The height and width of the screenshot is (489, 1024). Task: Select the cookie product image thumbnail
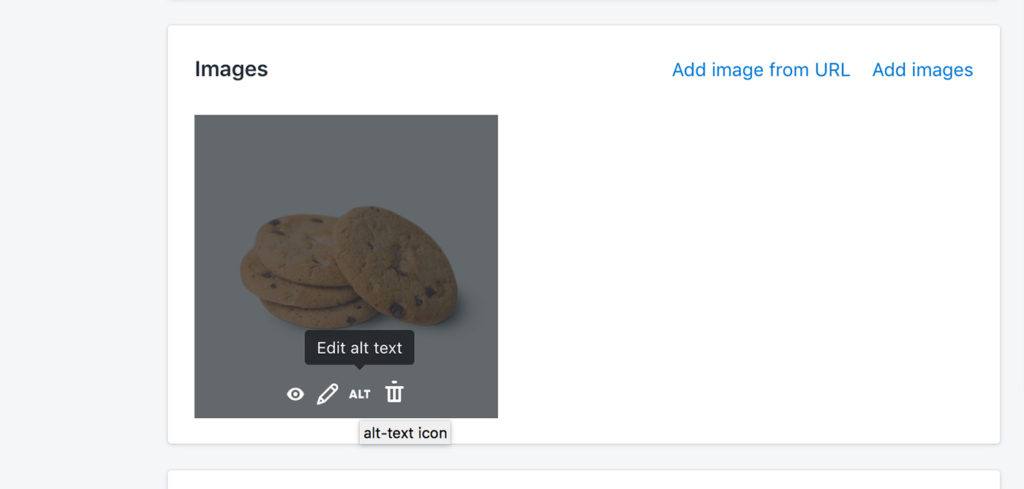tap(346, 266)
